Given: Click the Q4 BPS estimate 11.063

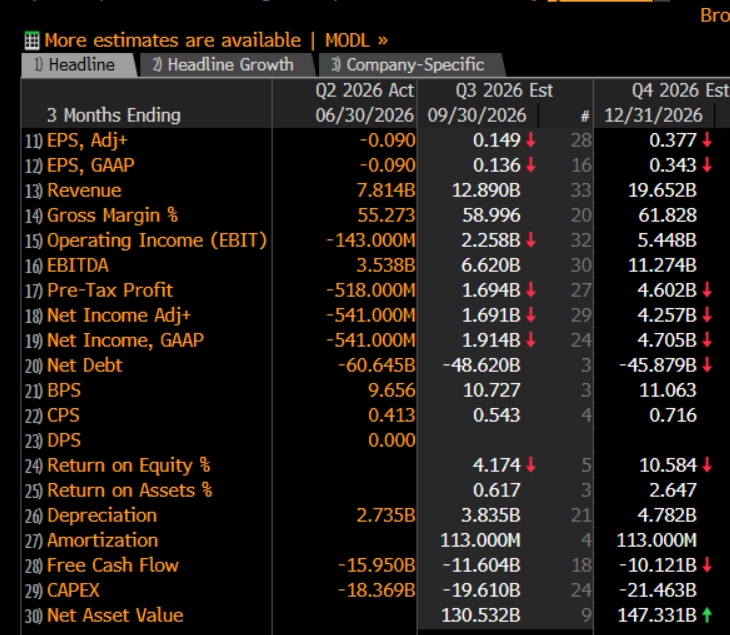Looking at the screenshot, I should 668,391.
